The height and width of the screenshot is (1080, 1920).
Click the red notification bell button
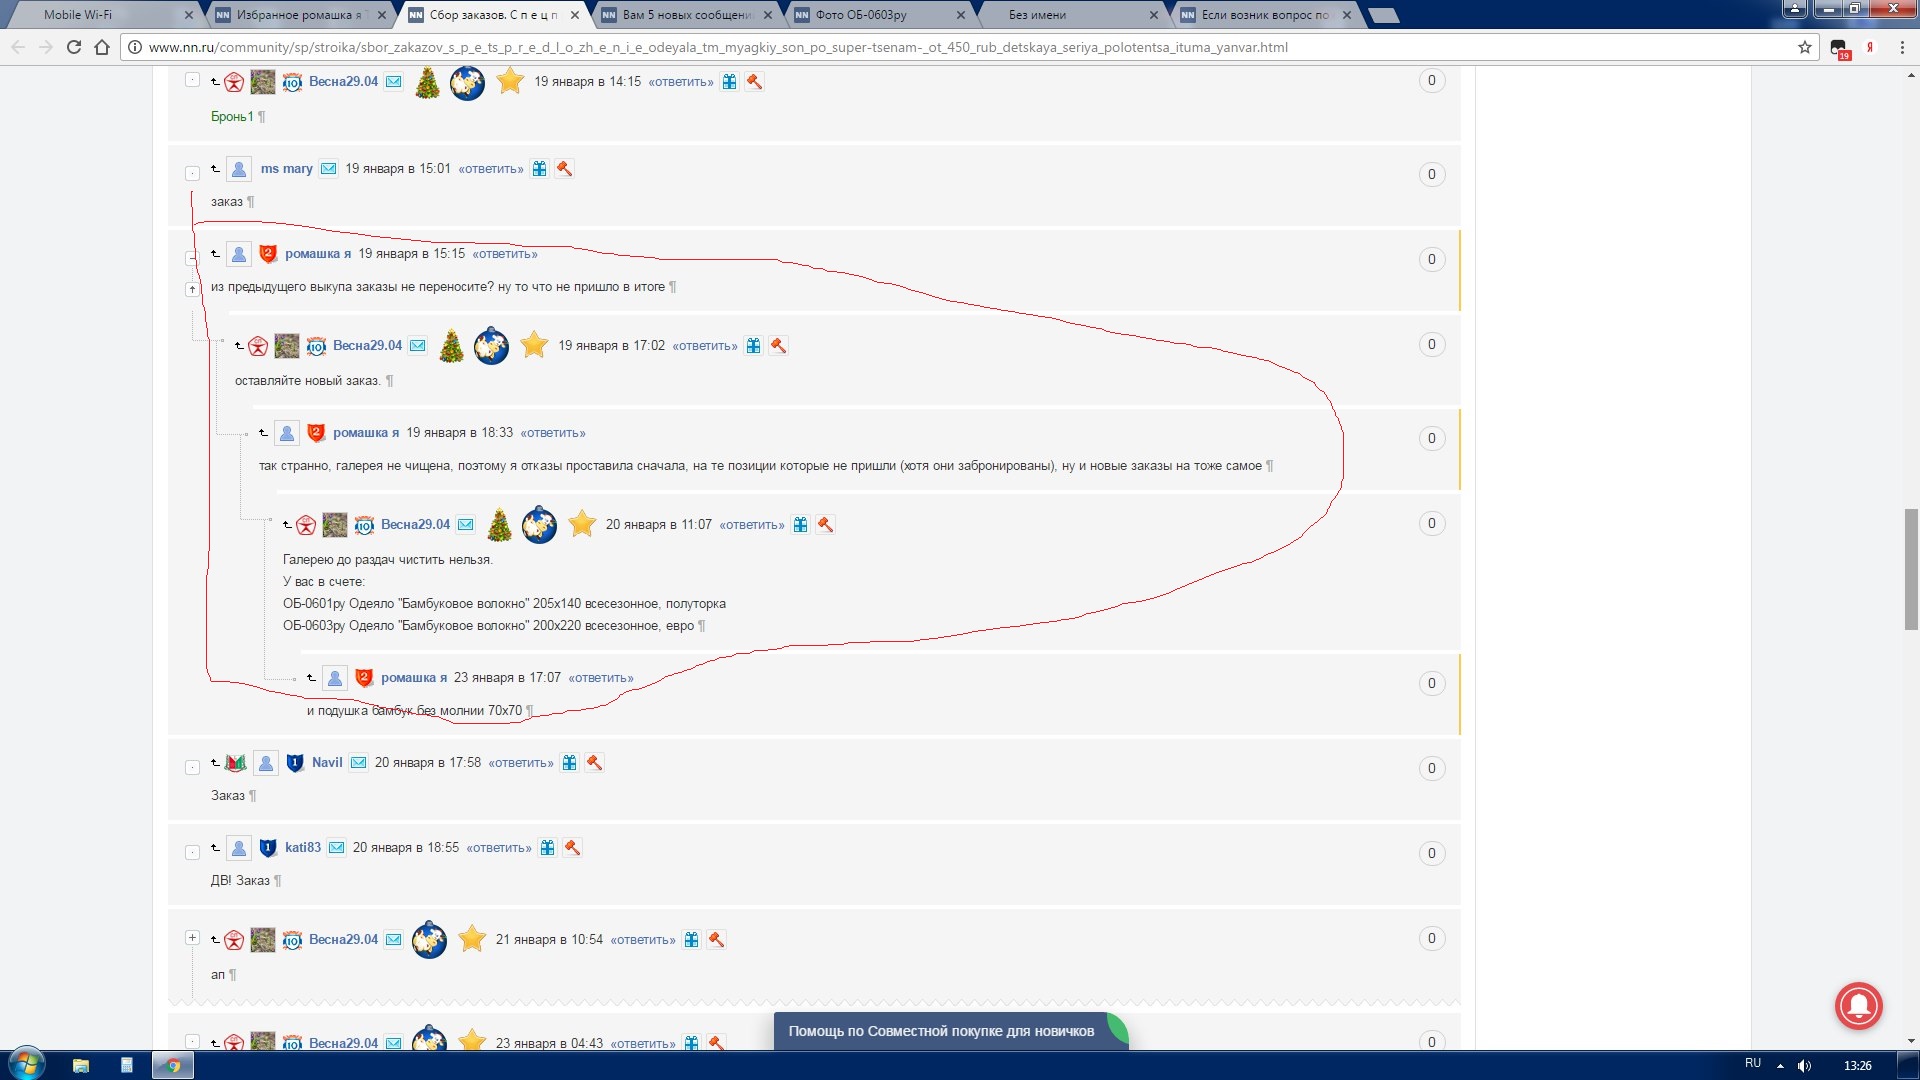pos(1858,1005)
